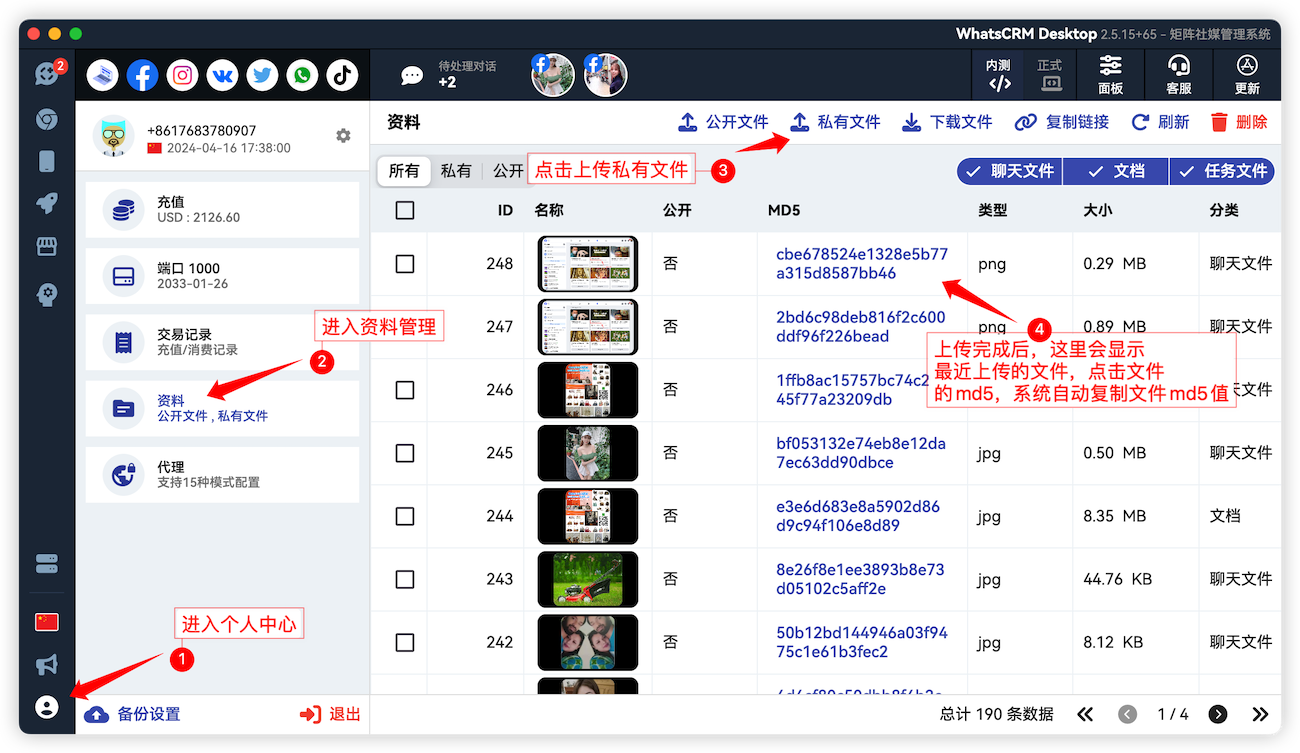This screenshot has width=1300, height=753.
Task: Toggle the 聊天文件 filter
Action: point(1009,171)
